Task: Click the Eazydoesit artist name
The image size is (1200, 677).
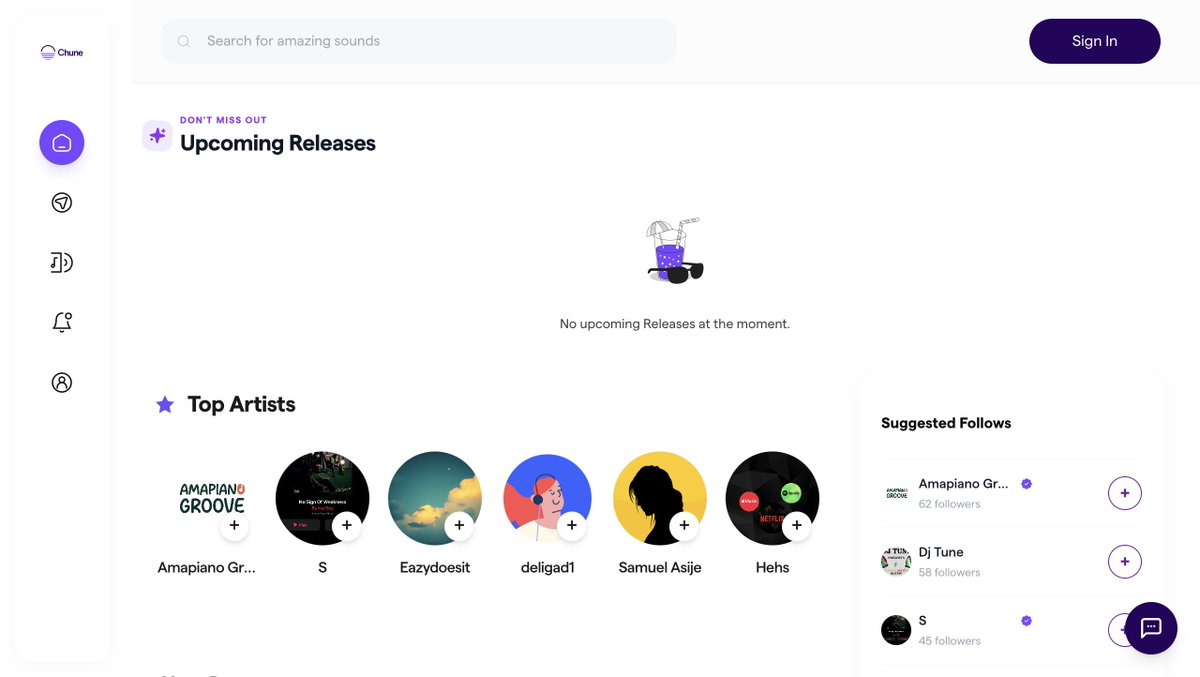Action: point(435,567)
